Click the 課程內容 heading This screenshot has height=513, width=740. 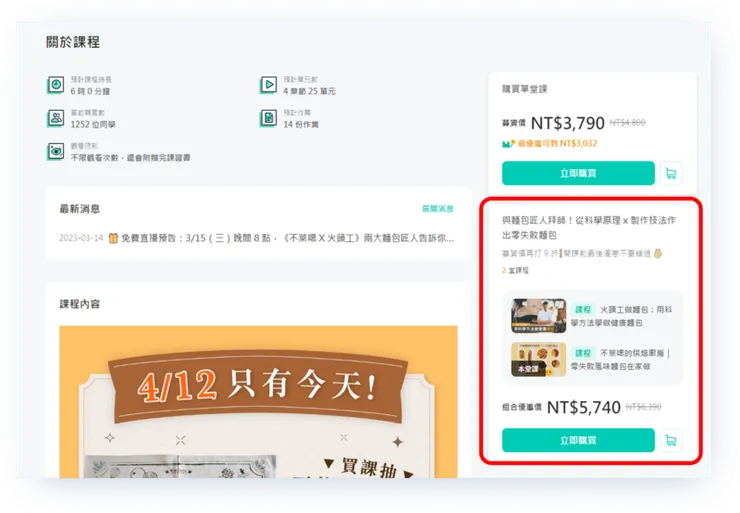tap(80, 304)
